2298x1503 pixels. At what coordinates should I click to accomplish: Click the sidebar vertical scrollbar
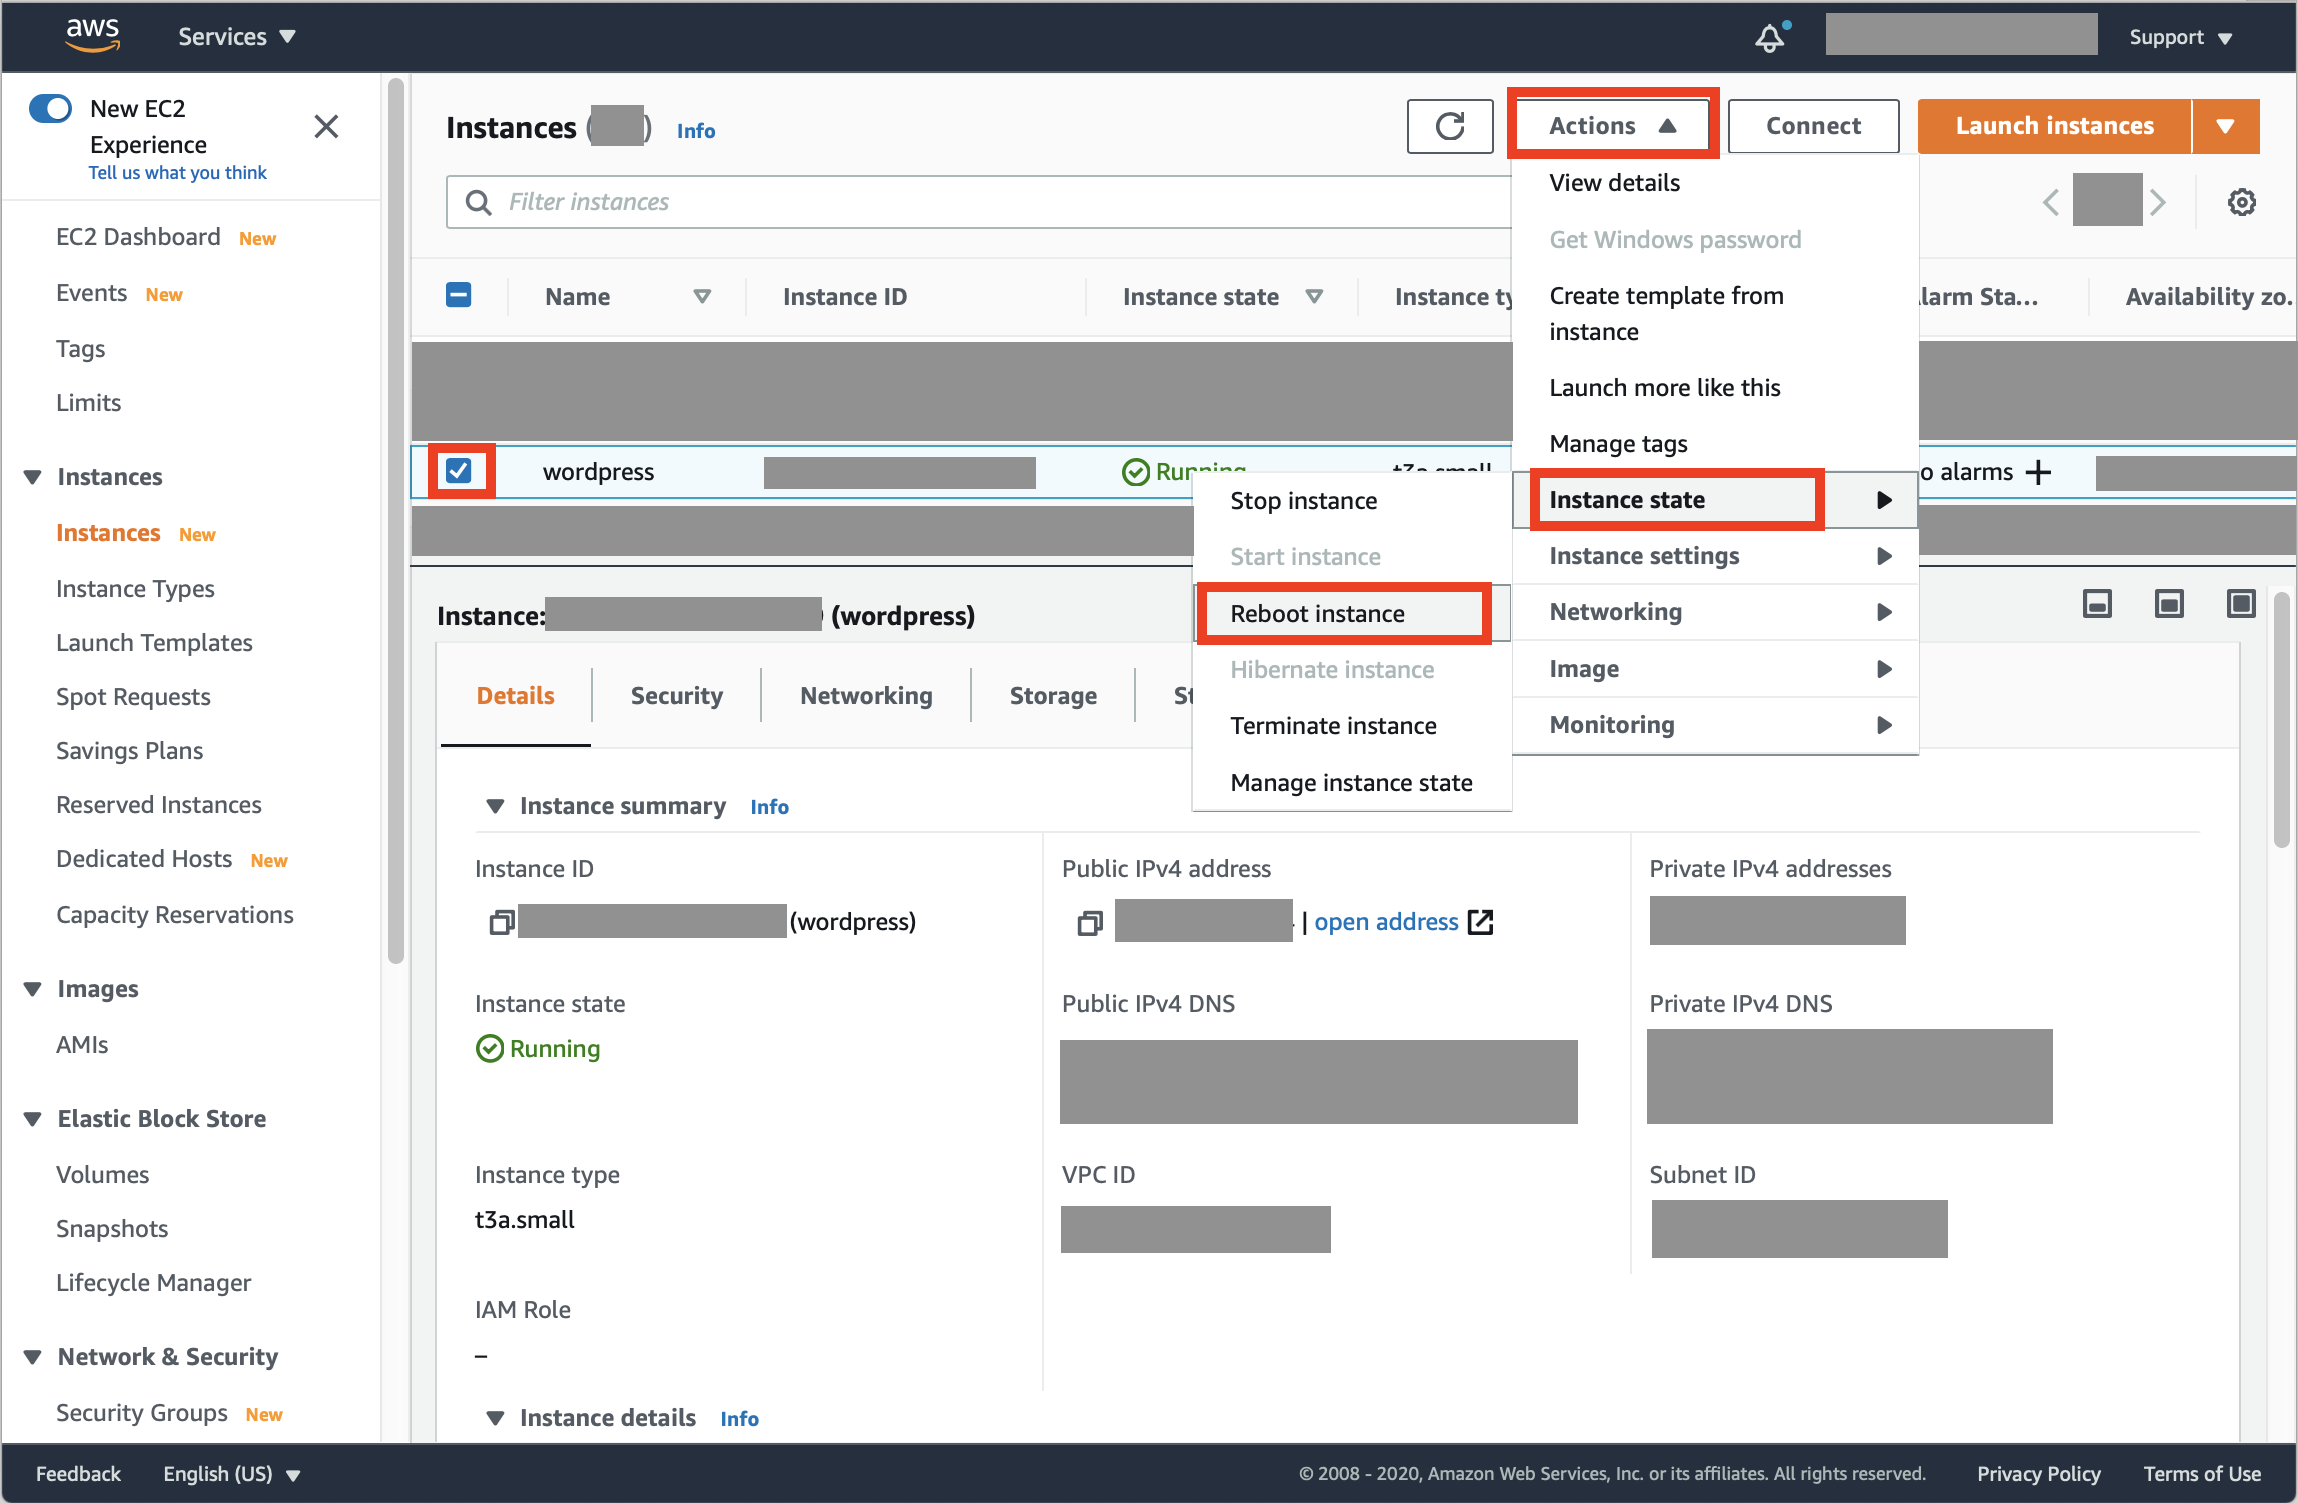(395, 520)
